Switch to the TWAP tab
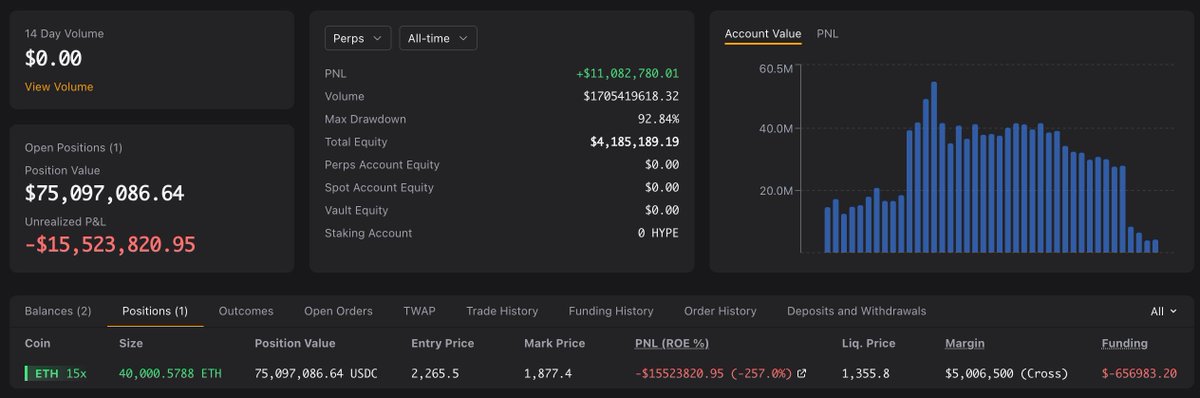1200x398 pixels. point(419,311)
